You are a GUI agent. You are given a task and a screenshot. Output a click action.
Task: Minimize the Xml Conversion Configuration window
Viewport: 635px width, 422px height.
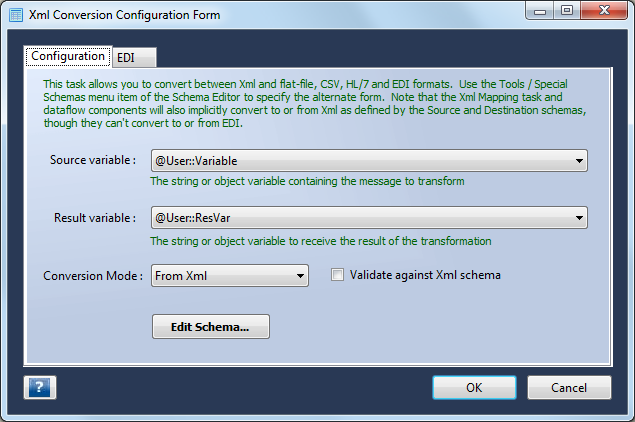[539, 11]
